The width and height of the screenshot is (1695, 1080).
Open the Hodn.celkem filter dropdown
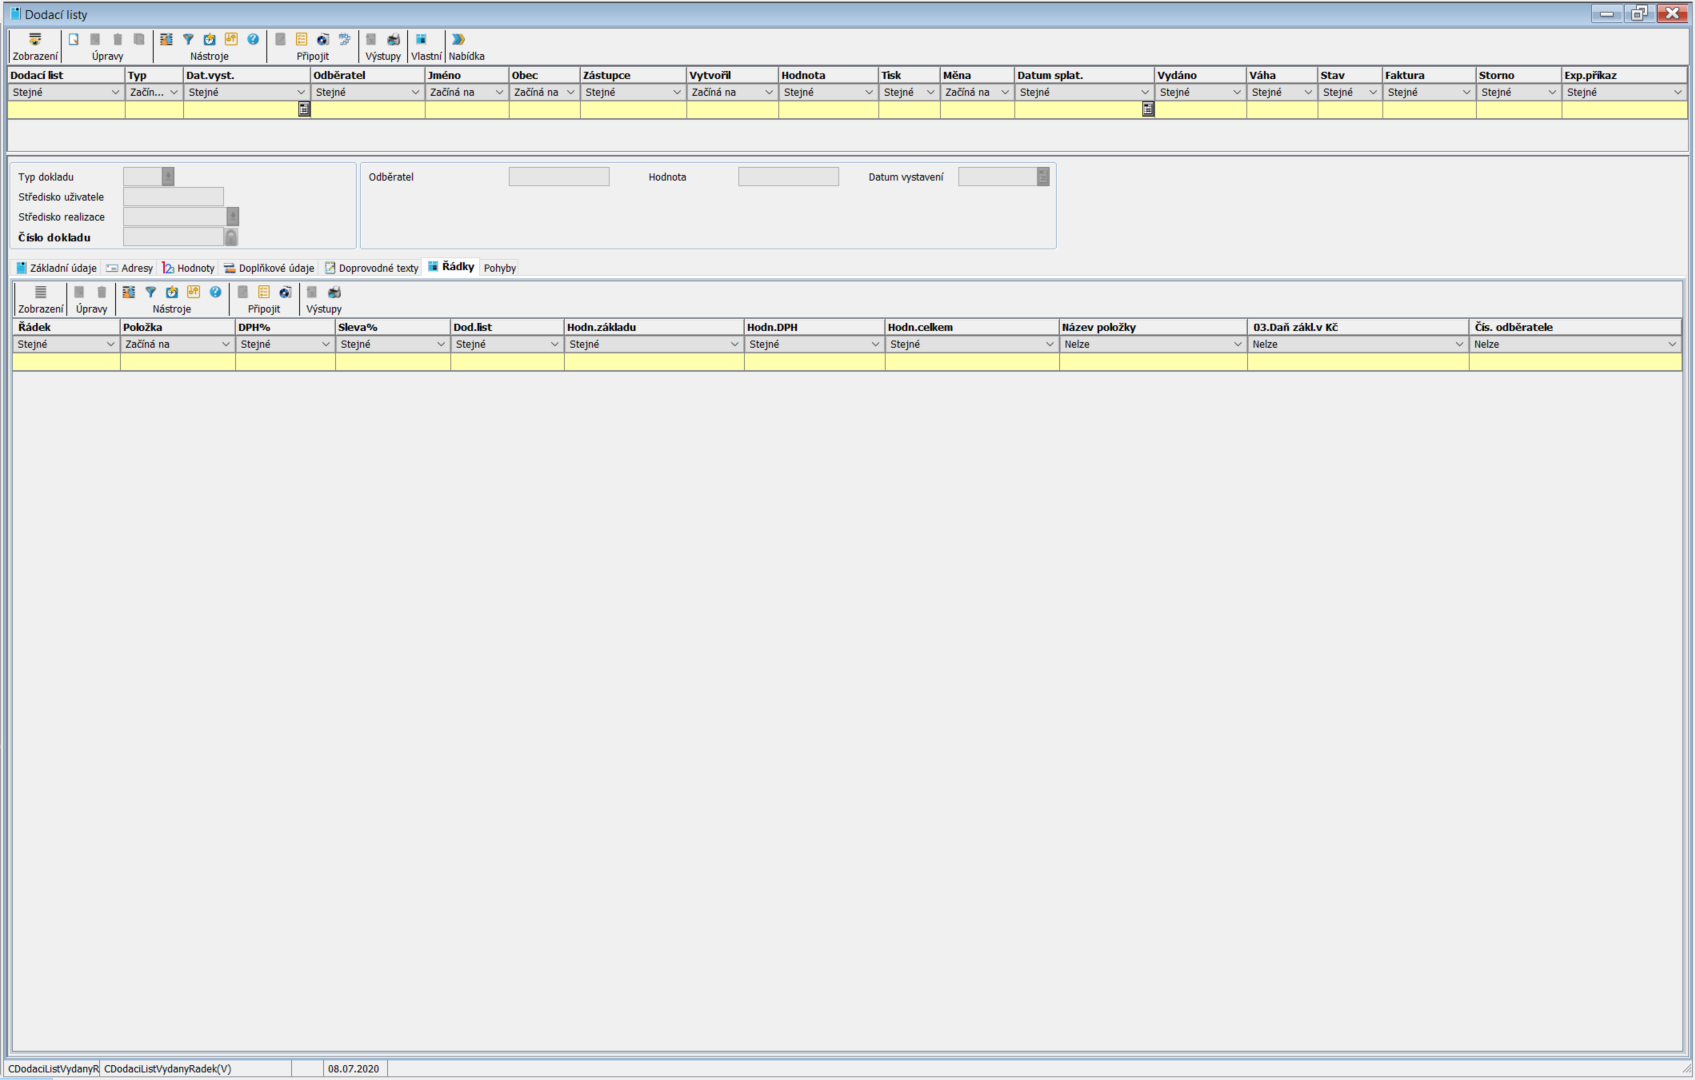tap(1049, 345)
